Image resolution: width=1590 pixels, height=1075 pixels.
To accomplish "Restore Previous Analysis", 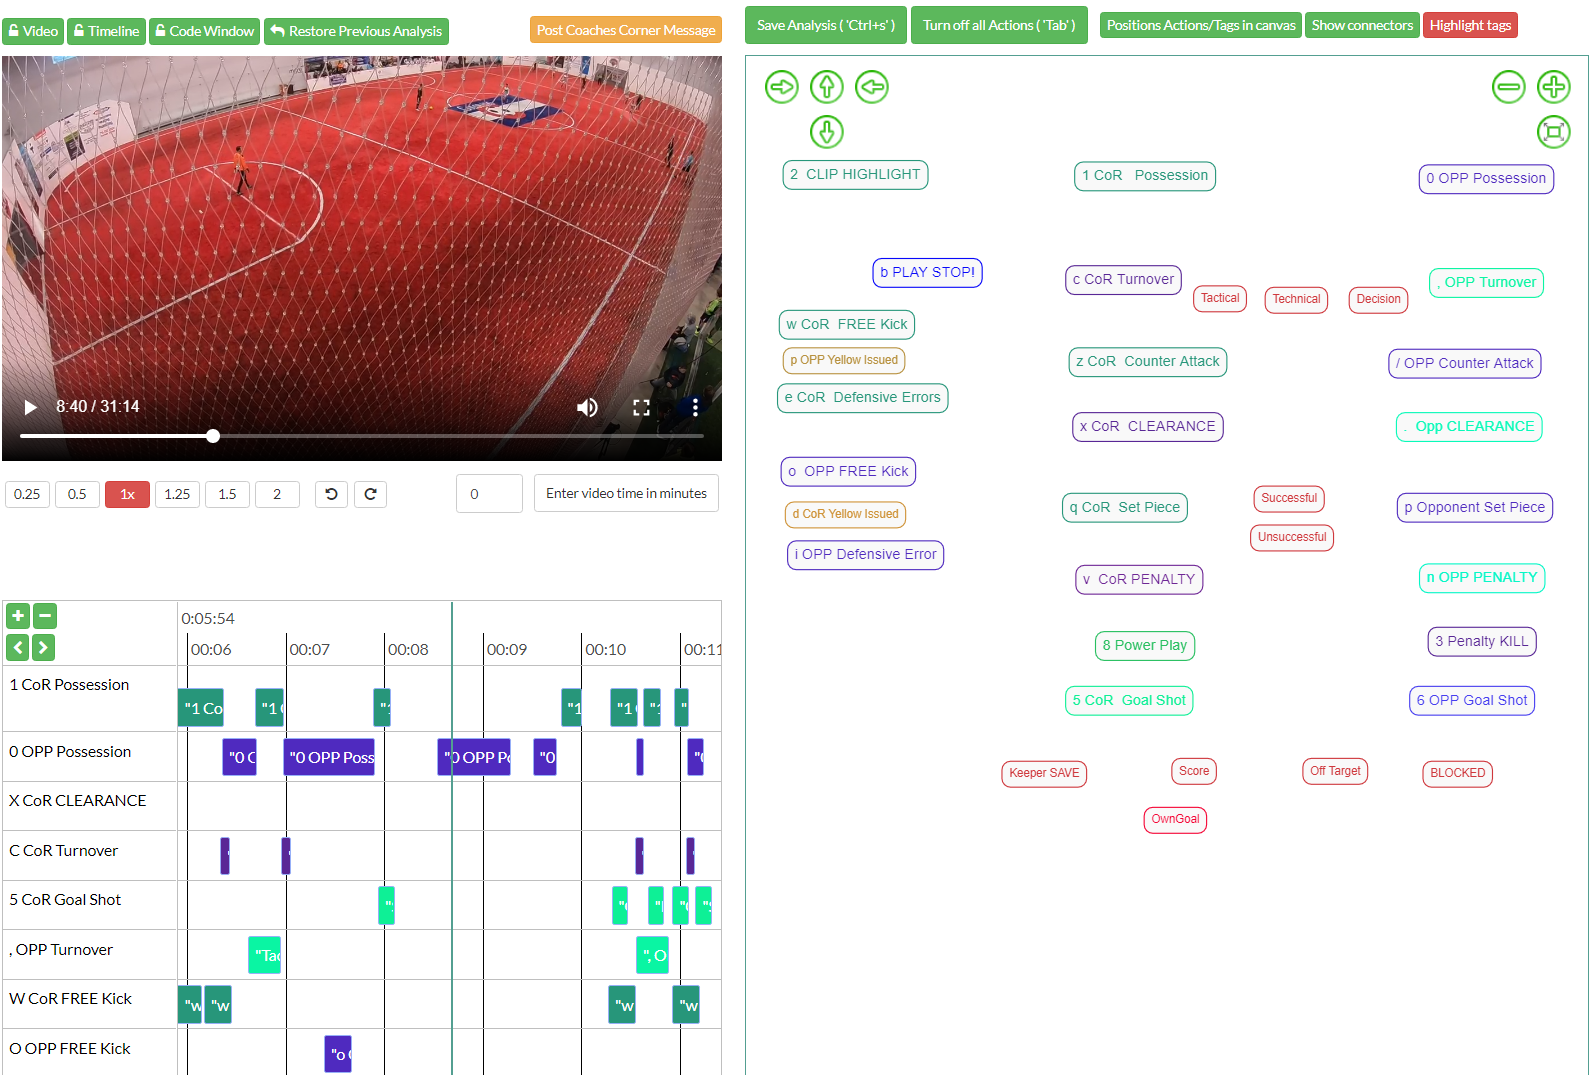I will click(x=356, y=31).
